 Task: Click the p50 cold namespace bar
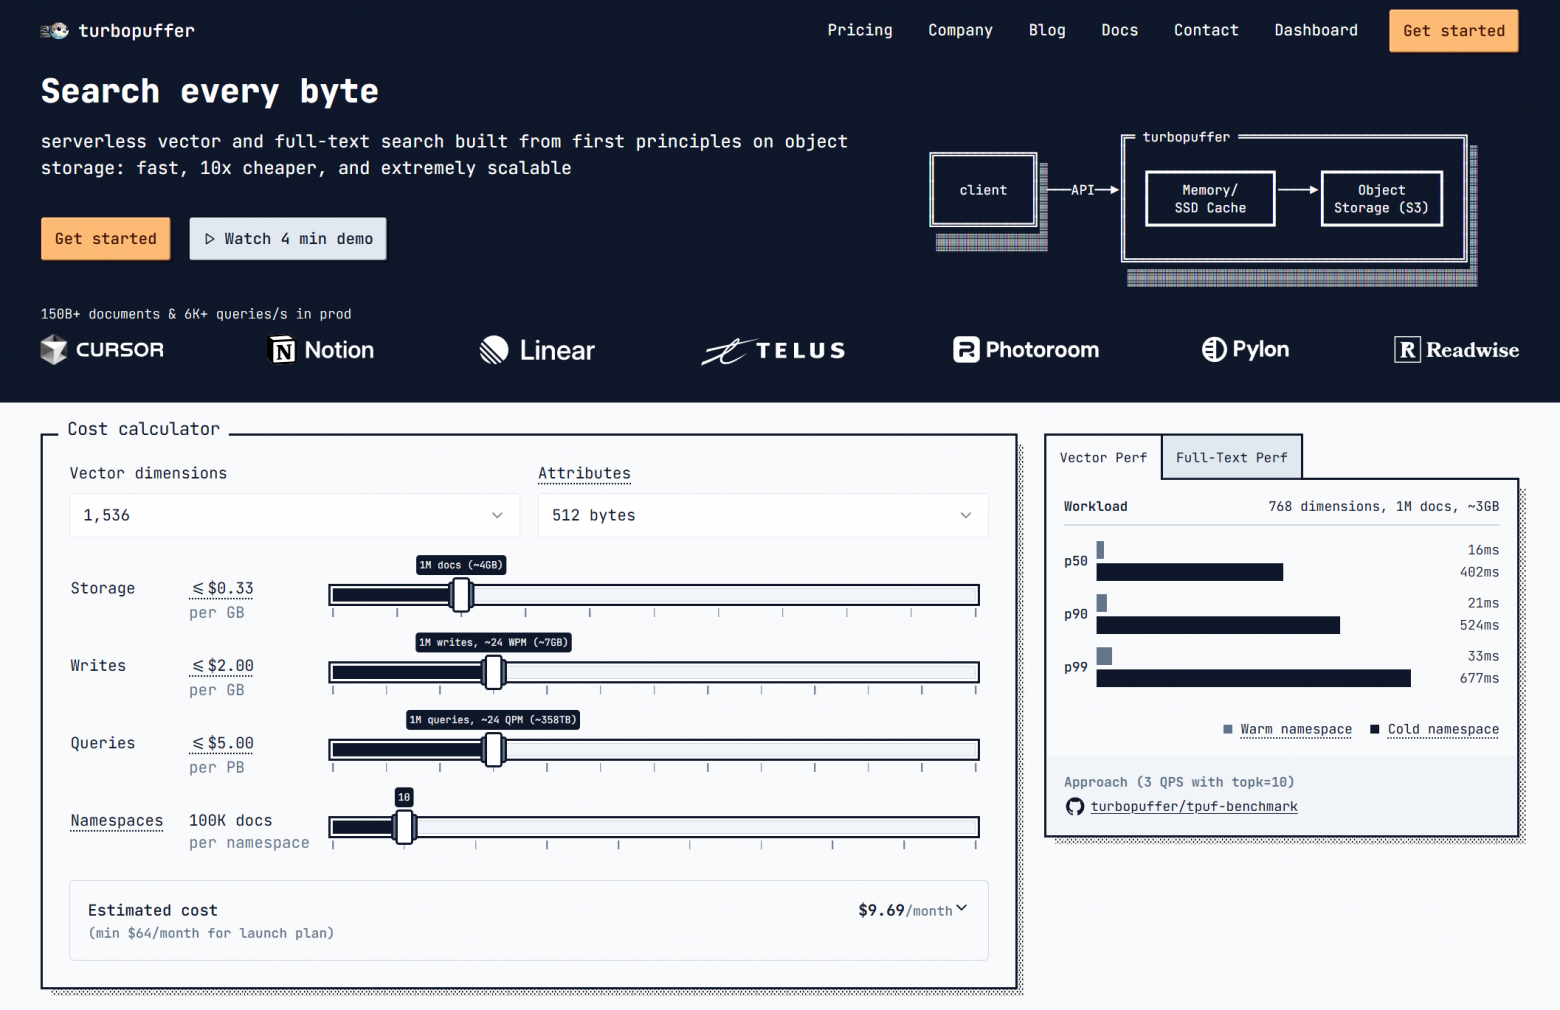[1190, 572]
